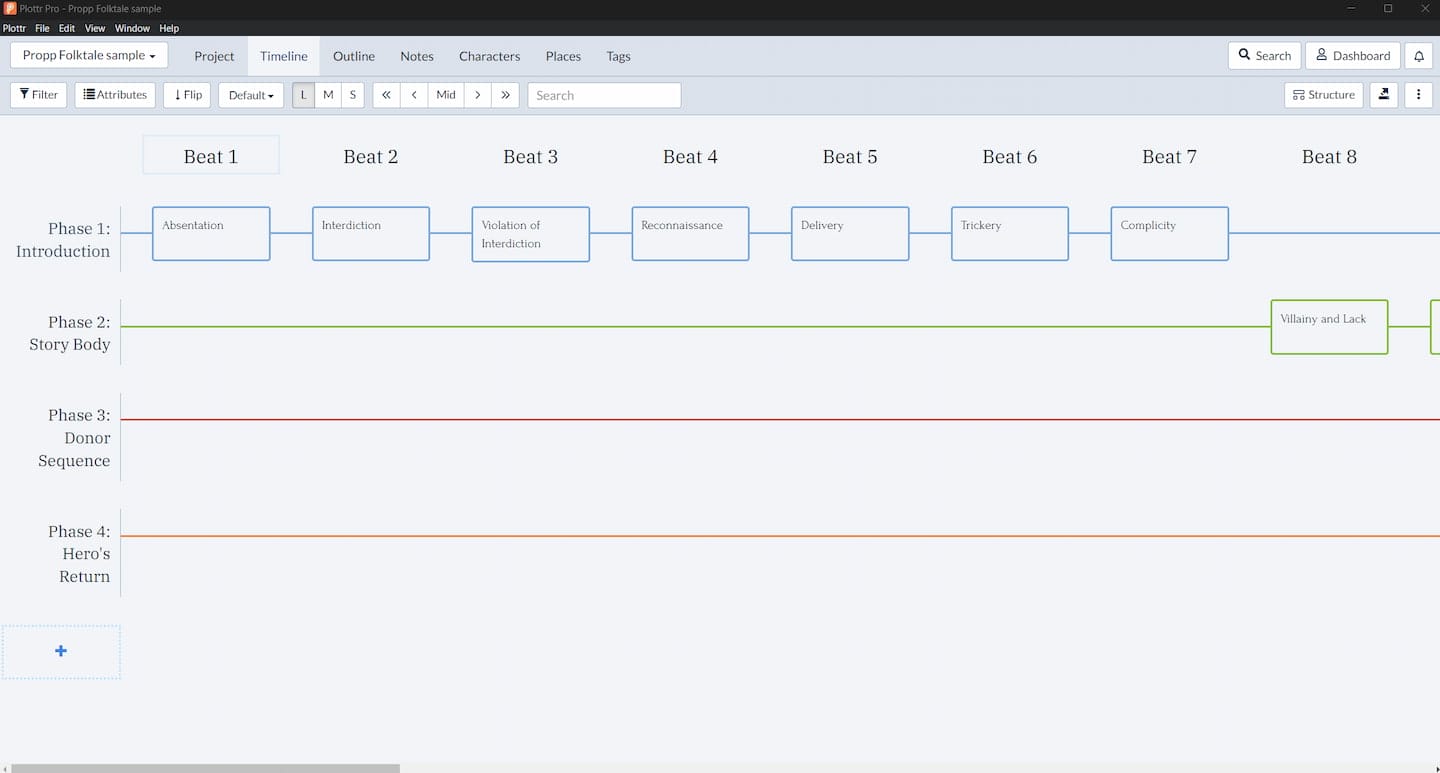Jump to first beat with double-left chevron
The height and width of the screenshot is (773, 1440).
click(386, 94)
